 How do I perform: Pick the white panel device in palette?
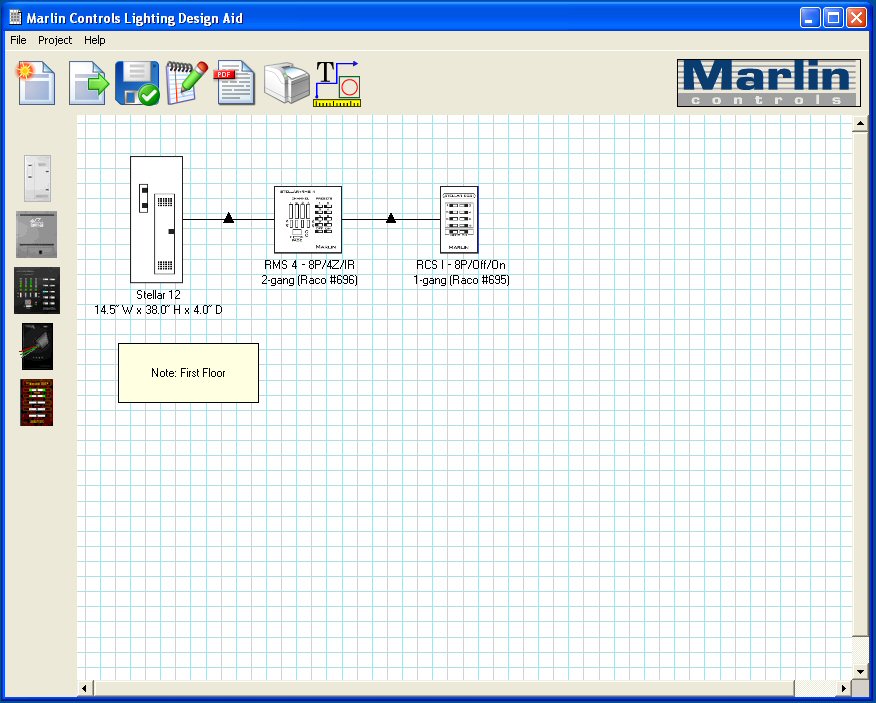pyautogui.click(x=37, y=179)
